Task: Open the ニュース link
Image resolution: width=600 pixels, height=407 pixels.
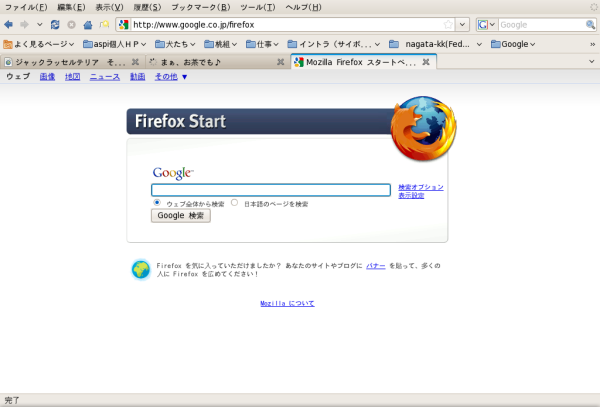Action: click(x=105, y=77)
